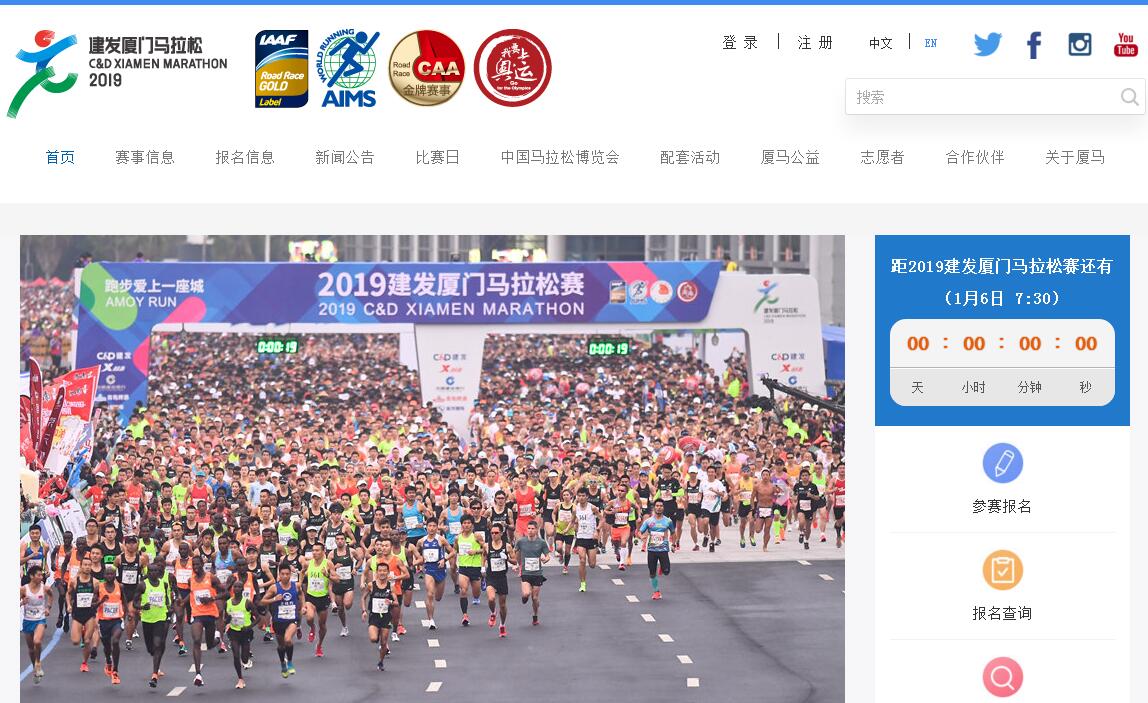
Task: Open the IAAF Road Race Gold Label logo
Action: (282, 69)
